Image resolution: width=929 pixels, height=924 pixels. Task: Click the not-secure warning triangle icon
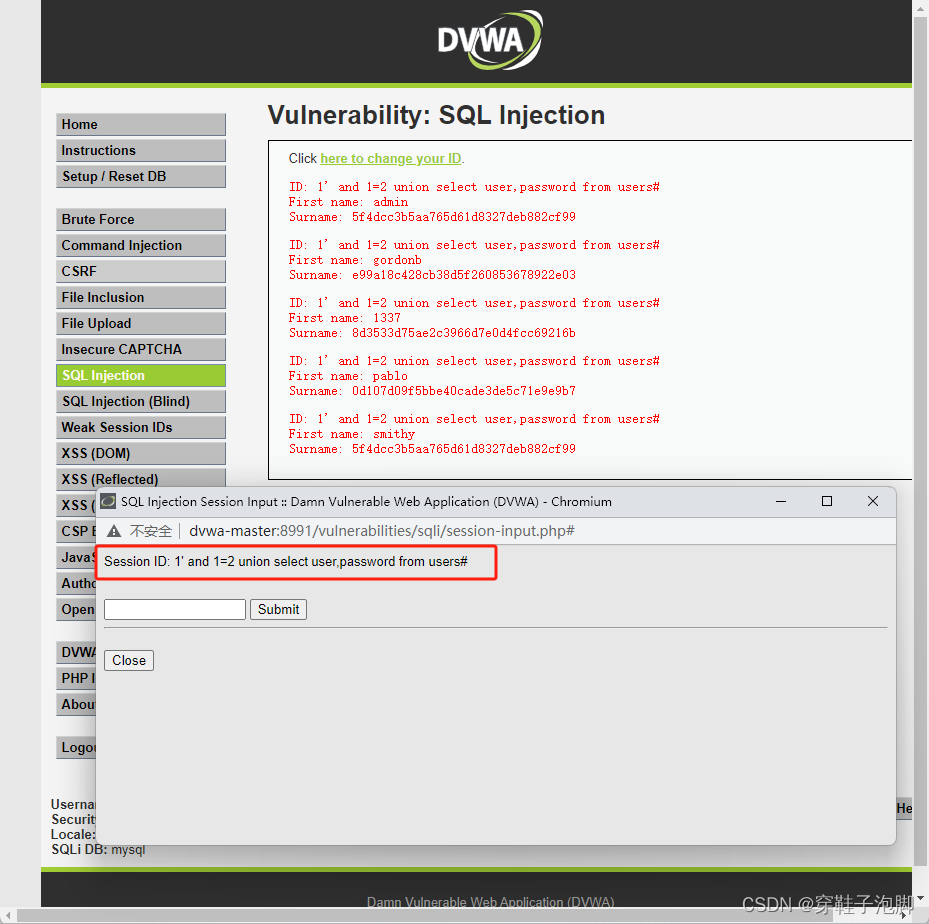click(114, 531)
